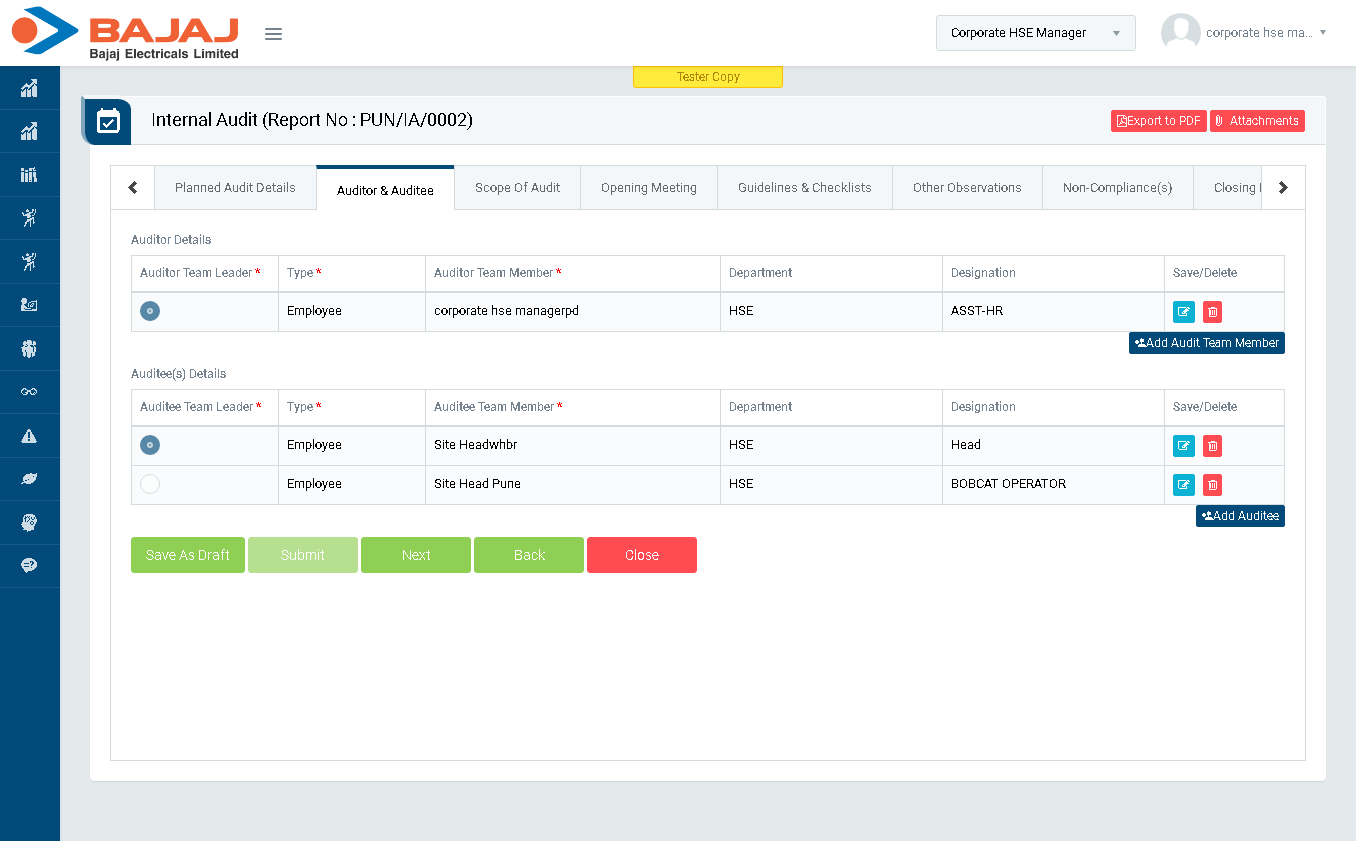Image resolution: width=1356 pixels, height=841 pixels.
Task: Open the Guidelines & Checklists tab
Action: click(804, 188)
